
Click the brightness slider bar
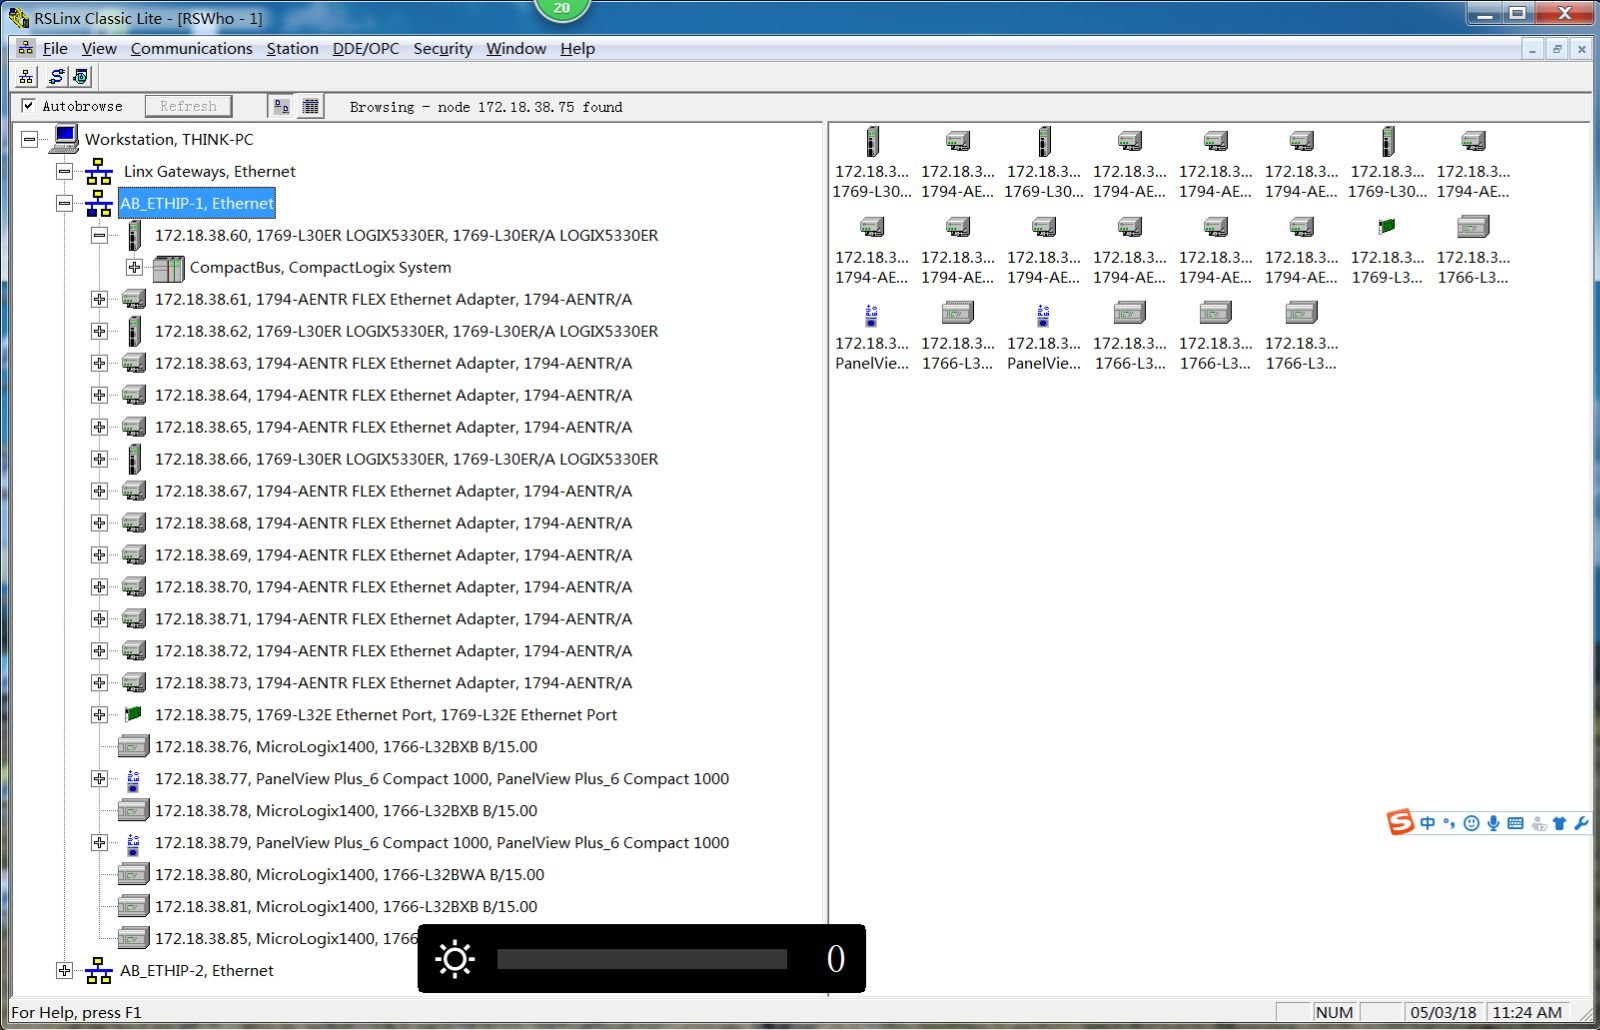coord(641,959)
